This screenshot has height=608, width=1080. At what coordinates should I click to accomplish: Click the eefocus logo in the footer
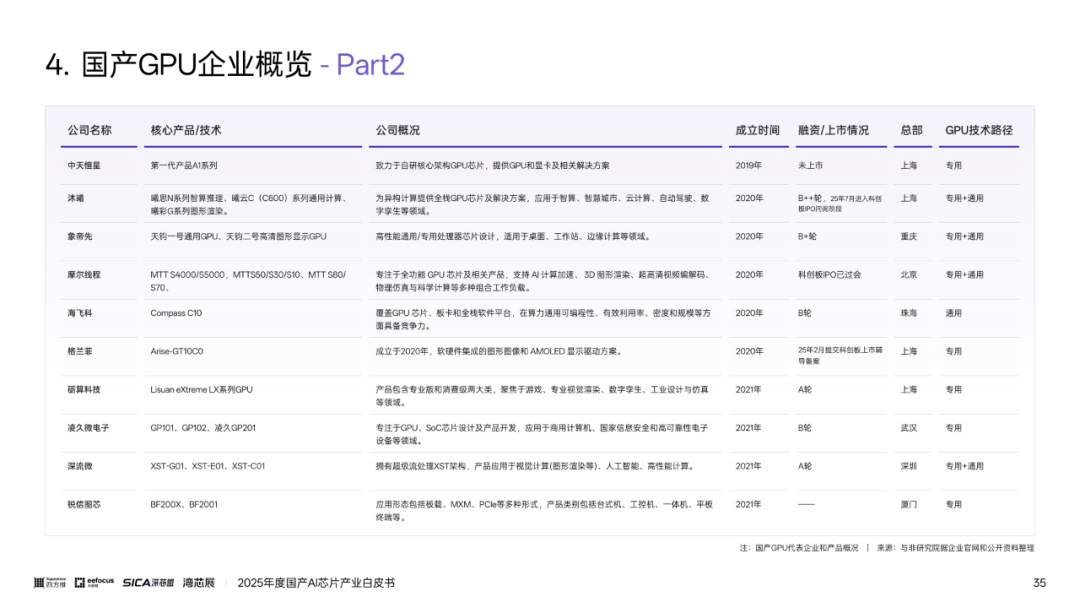click(x=94, y=583)
